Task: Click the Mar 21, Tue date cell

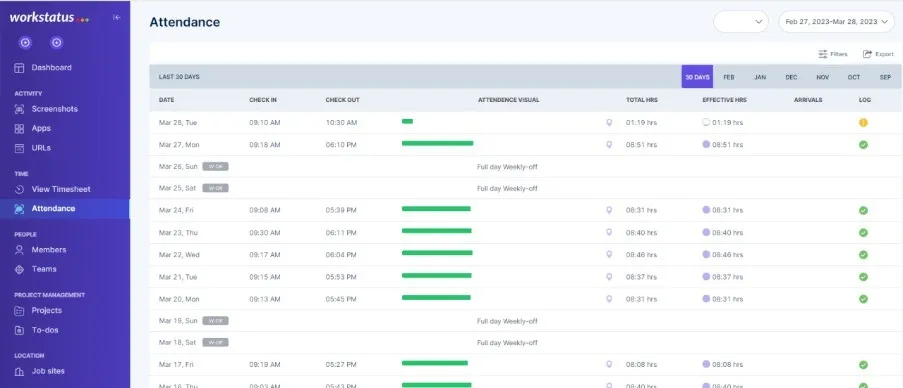Action: click(178, 277)
